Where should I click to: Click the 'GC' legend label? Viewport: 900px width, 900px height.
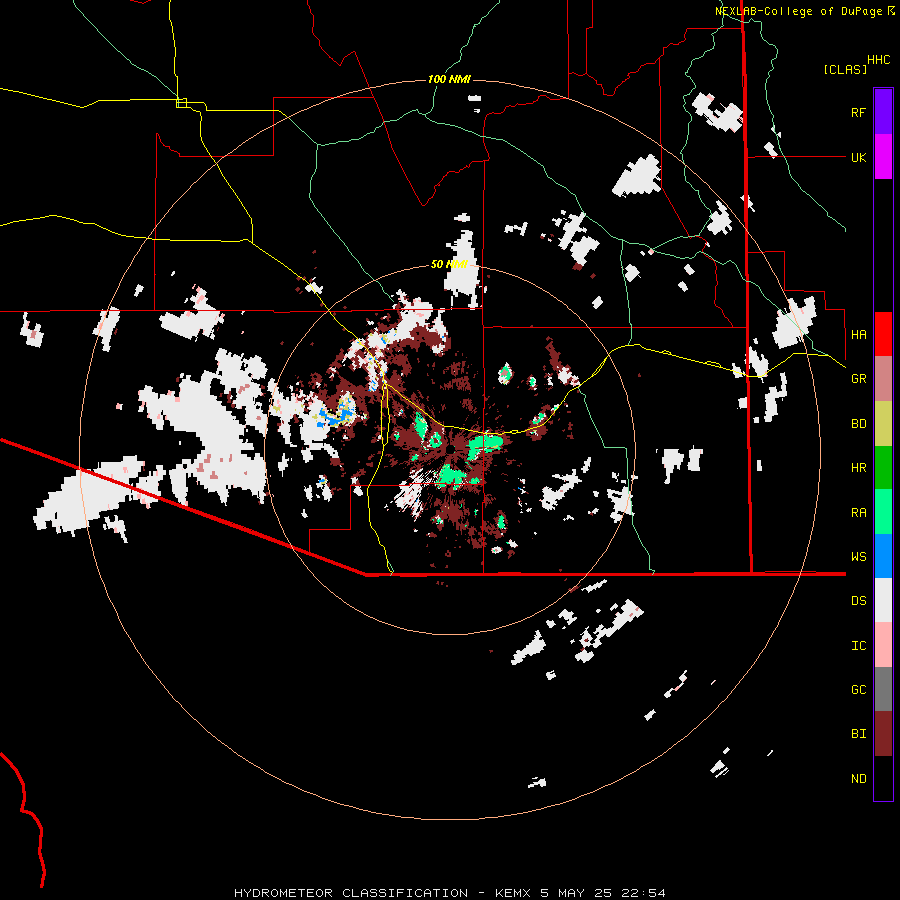858,690
